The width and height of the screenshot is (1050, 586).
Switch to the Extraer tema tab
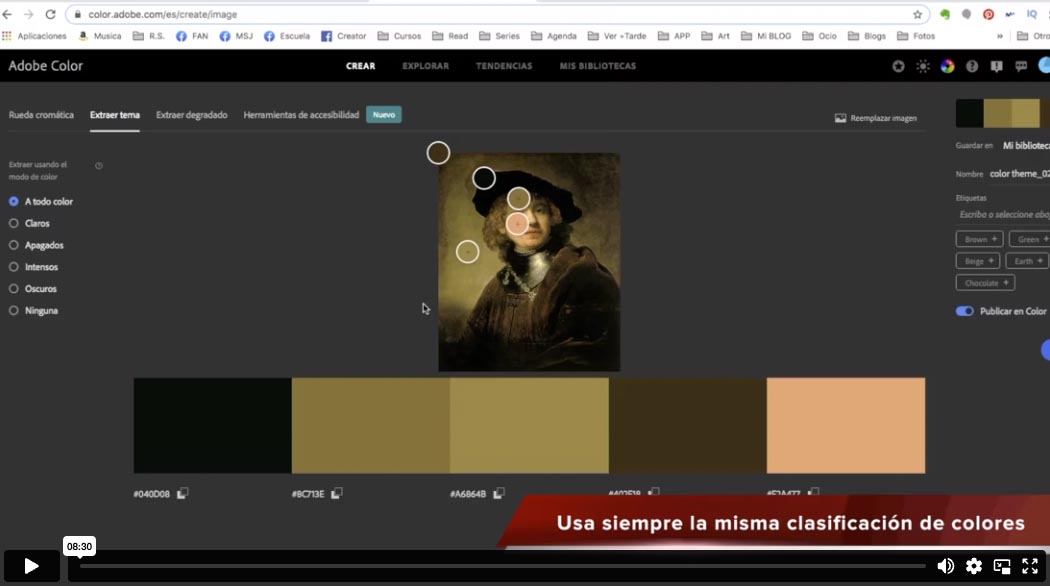115,115
